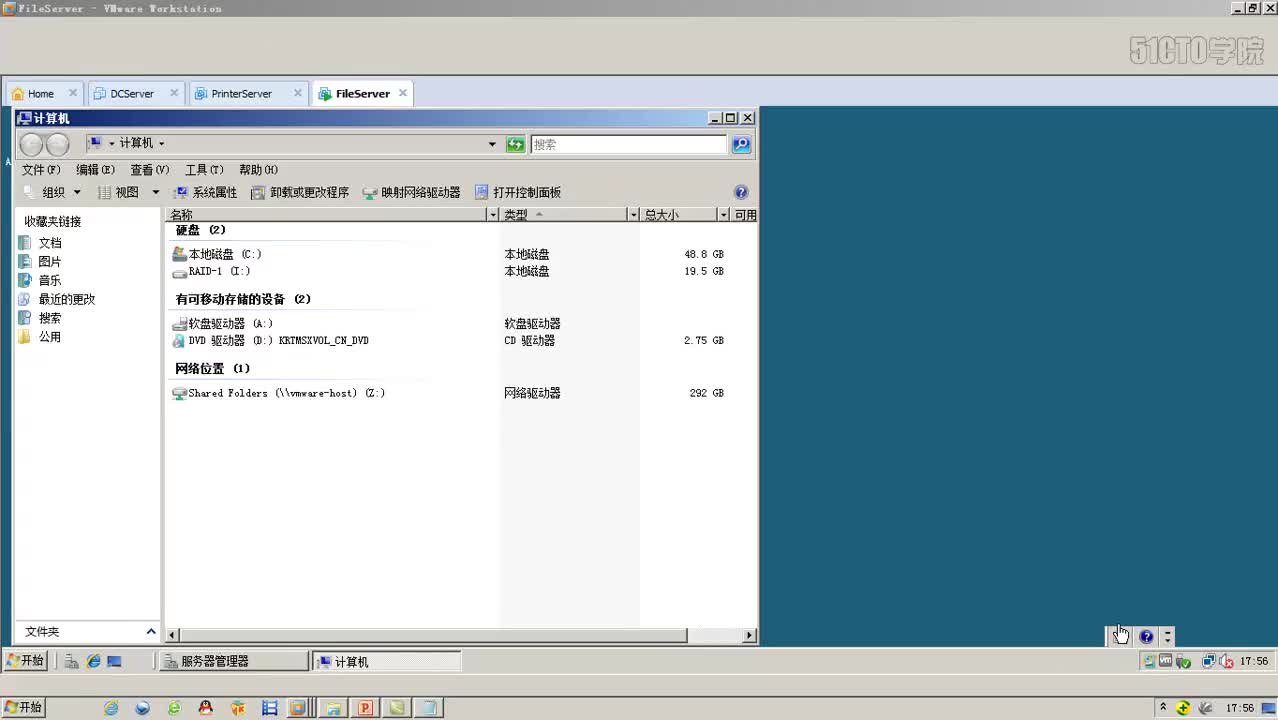The image size is (1278, 720).
Task: Open the 帮助(H) menu
Action: [x=258, y=170]
